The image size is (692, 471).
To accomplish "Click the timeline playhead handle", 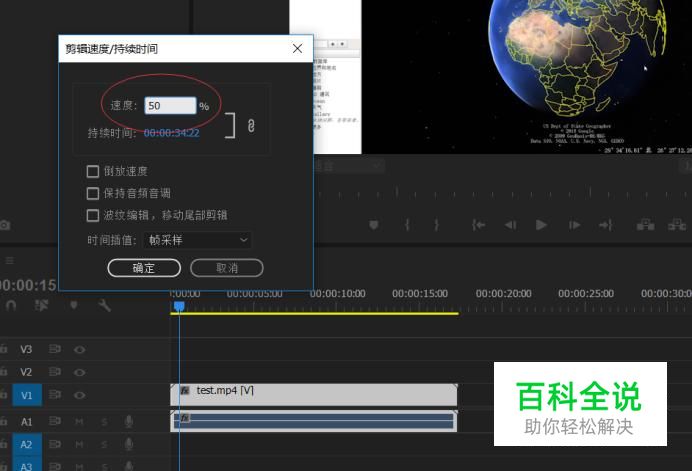I will click(179, 306).
